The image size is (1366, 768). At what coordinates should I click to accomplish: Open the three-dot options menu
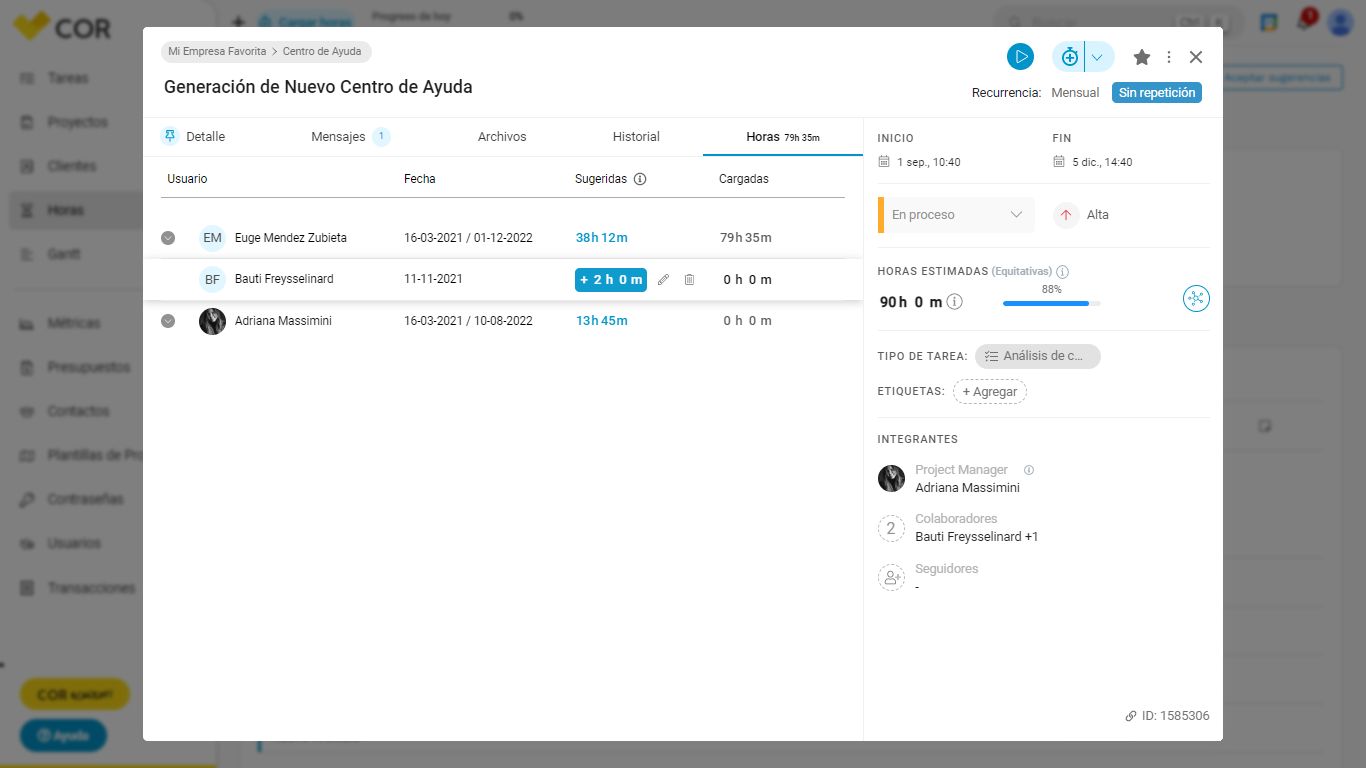point(1169,57)
